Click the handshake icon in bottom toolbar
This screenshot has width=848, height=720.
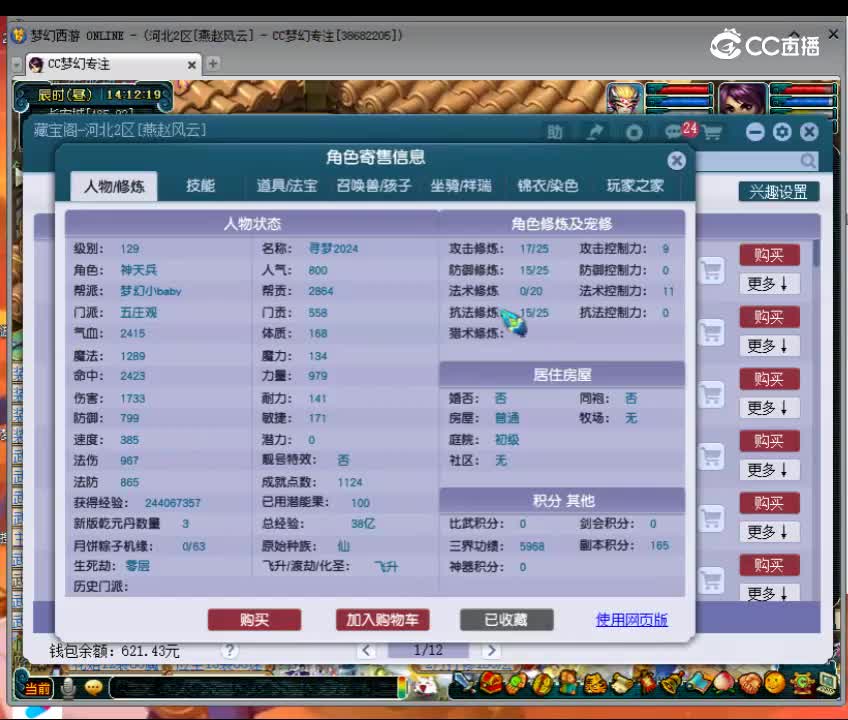click(748, 683)
